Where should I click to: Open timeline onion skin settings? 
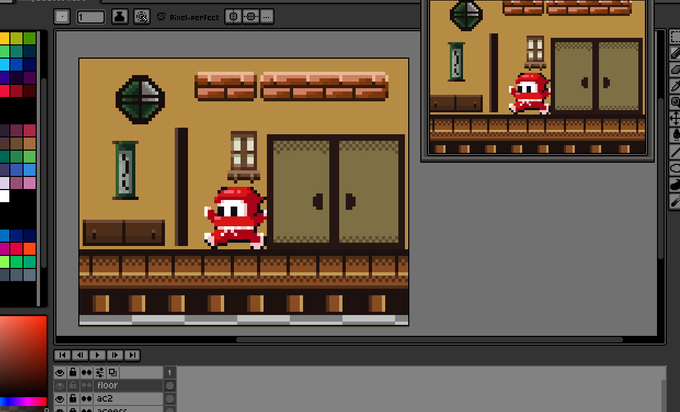(x=100, y=373)
